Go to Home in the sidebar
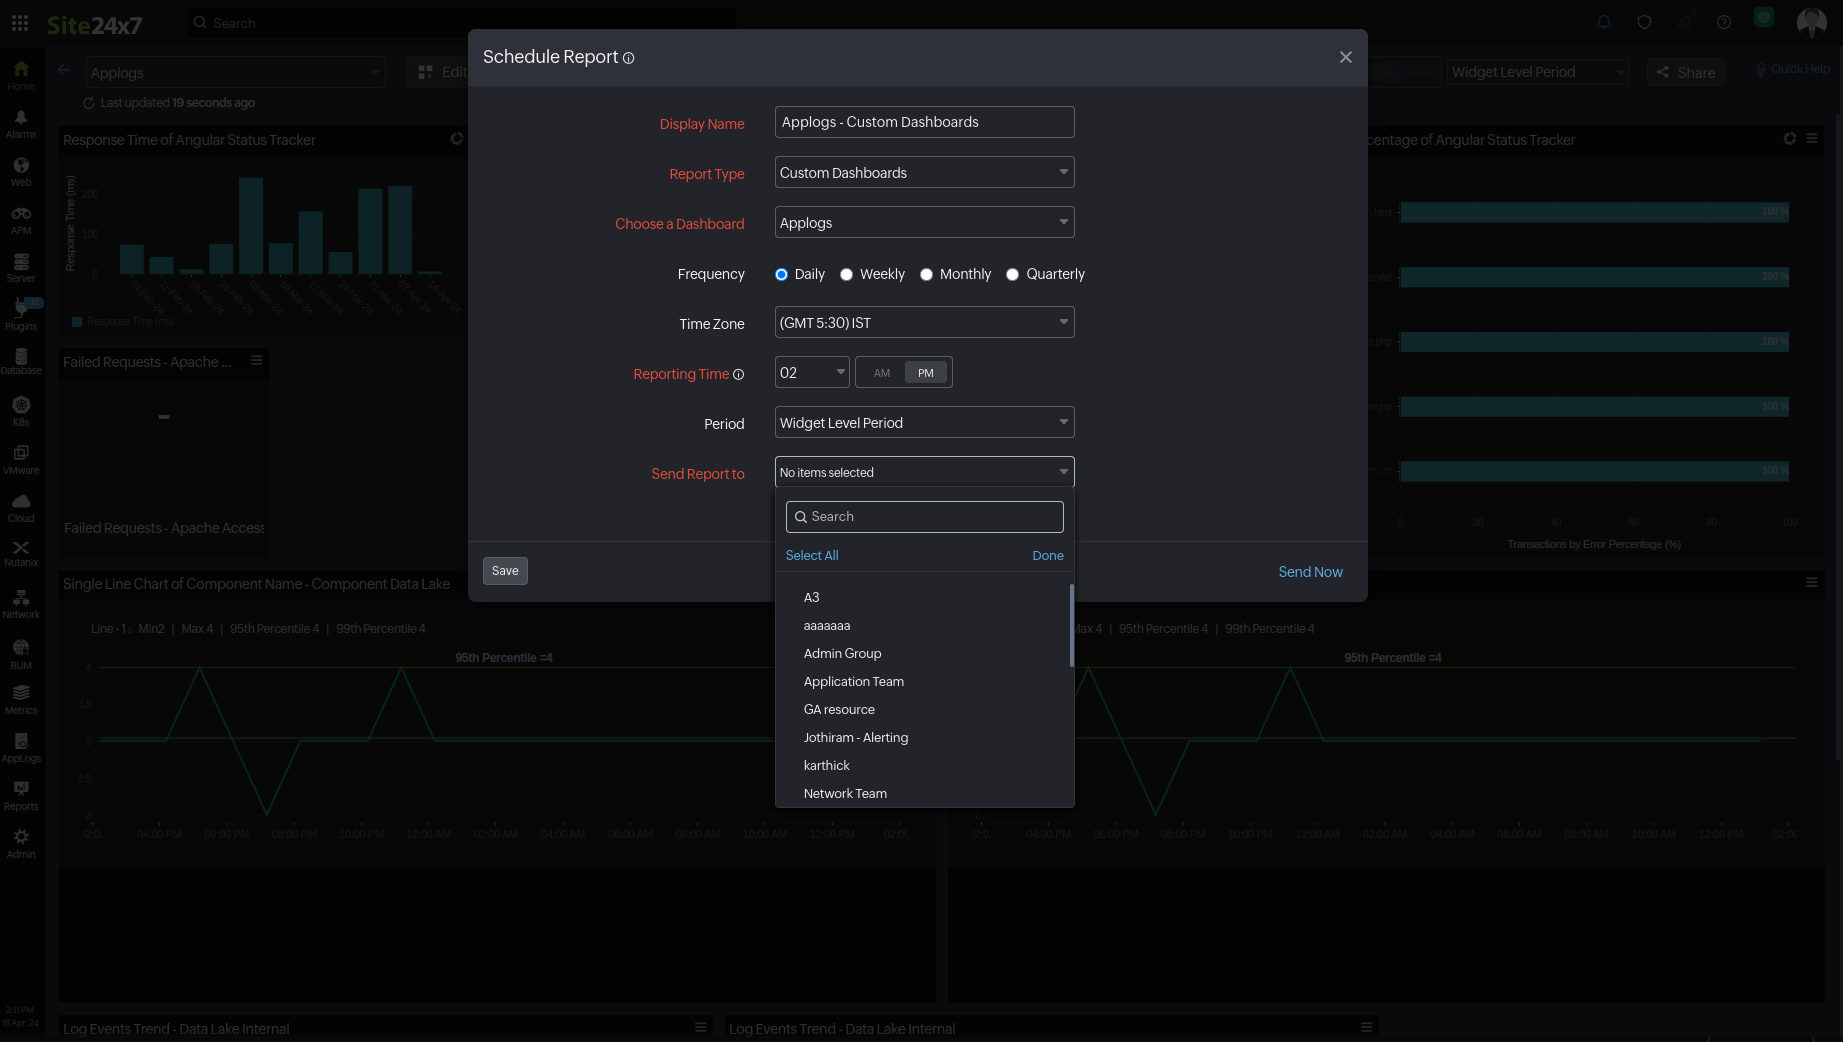Image resolution: width=1843 pixels, height=1042 pixels. pyautogui.click(x=21, y=75)
